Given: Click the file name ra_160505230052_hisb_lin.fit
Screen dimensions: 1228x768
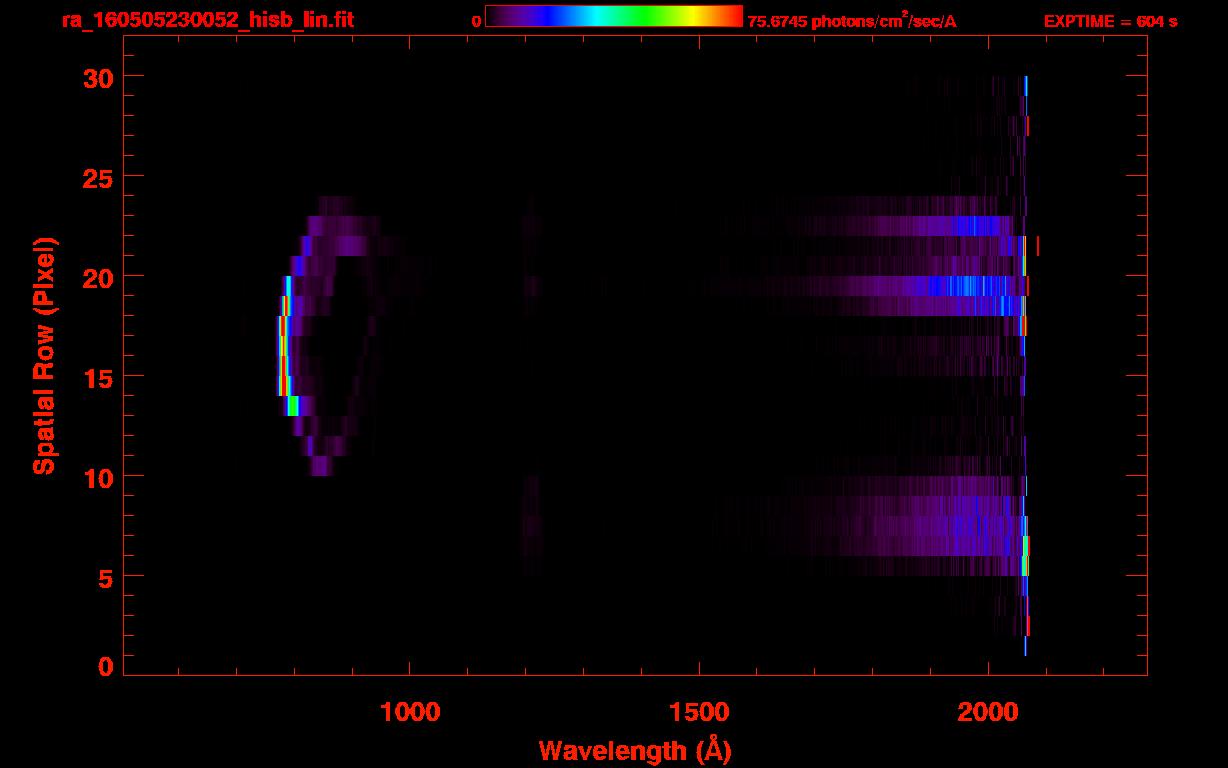Looking at the screenshot, I should point(207,20).
